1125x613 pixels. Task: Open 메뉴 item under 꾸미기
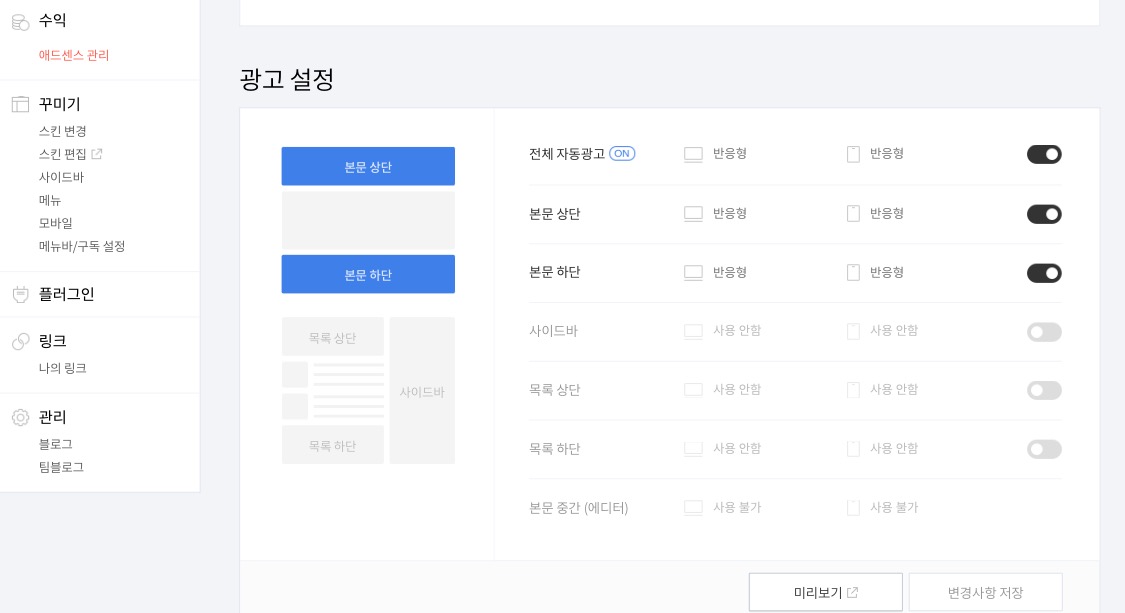click(50, 200)
